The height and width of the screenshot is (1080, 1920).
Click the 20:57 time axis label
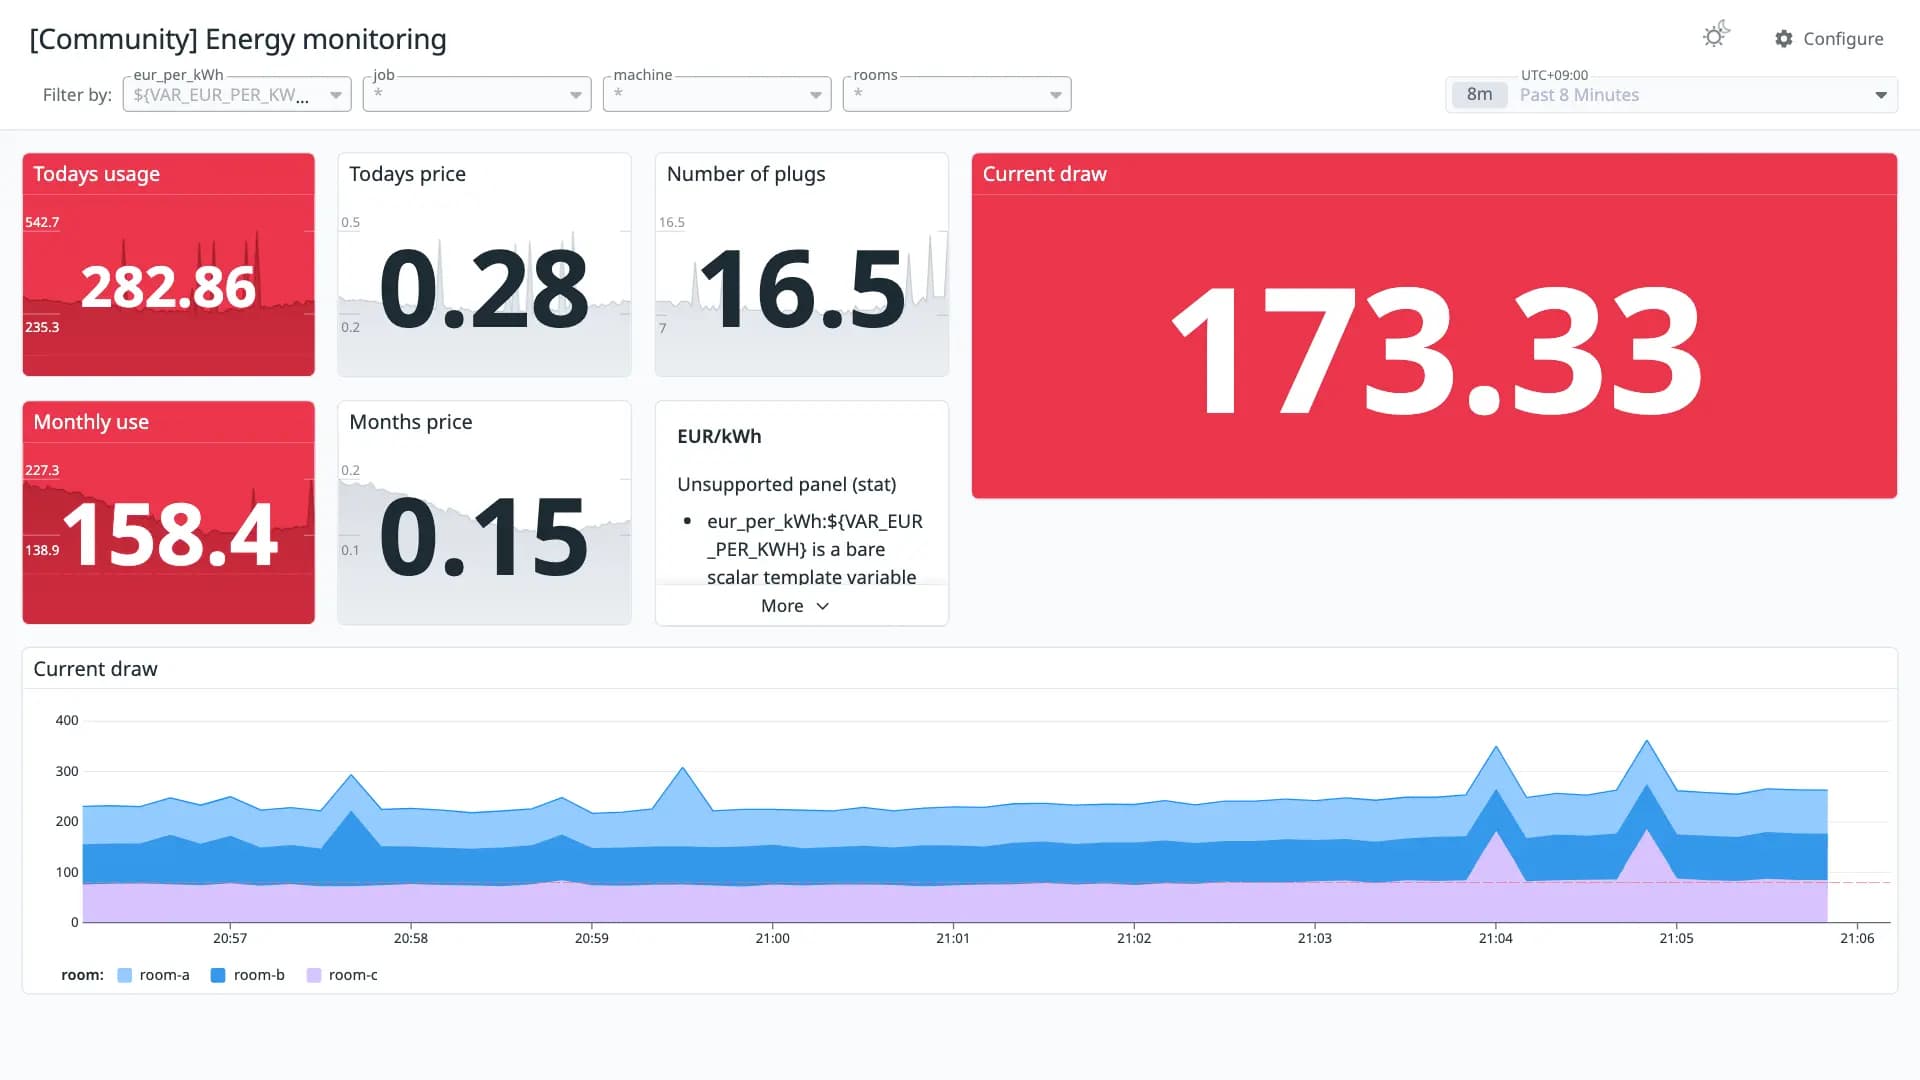pyautogui.click(x=230, y=938)
